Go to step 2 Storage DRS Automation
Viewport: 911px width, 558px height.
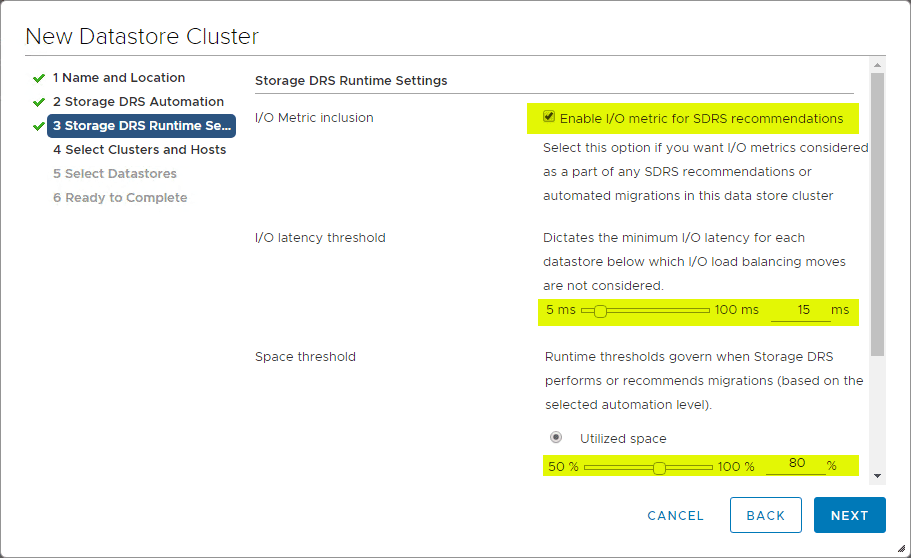tap(138, 102)
